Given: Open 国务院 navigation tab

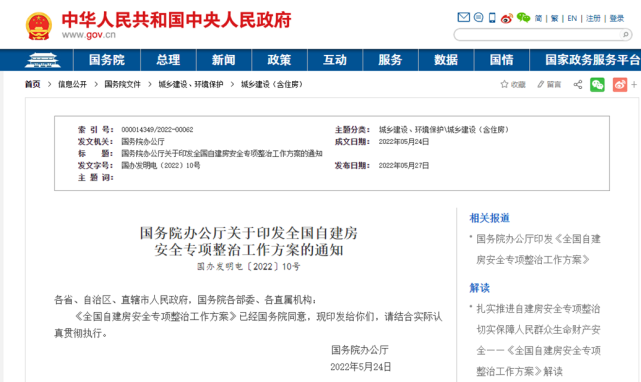Looking at the screenshot, I should click(x=107, y=60).
